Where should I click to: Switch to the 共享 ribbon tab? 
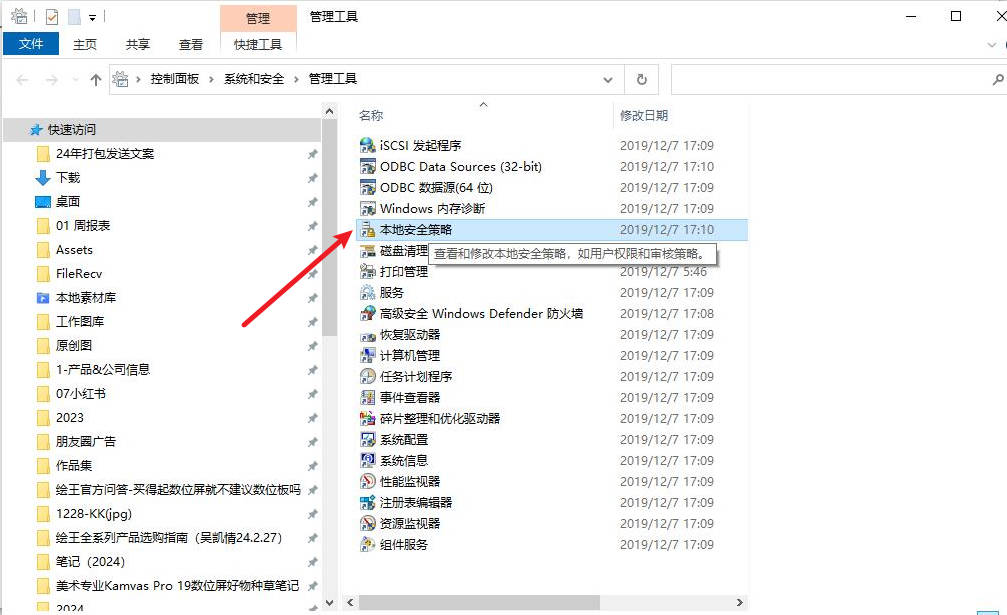(x=137, y=44)
